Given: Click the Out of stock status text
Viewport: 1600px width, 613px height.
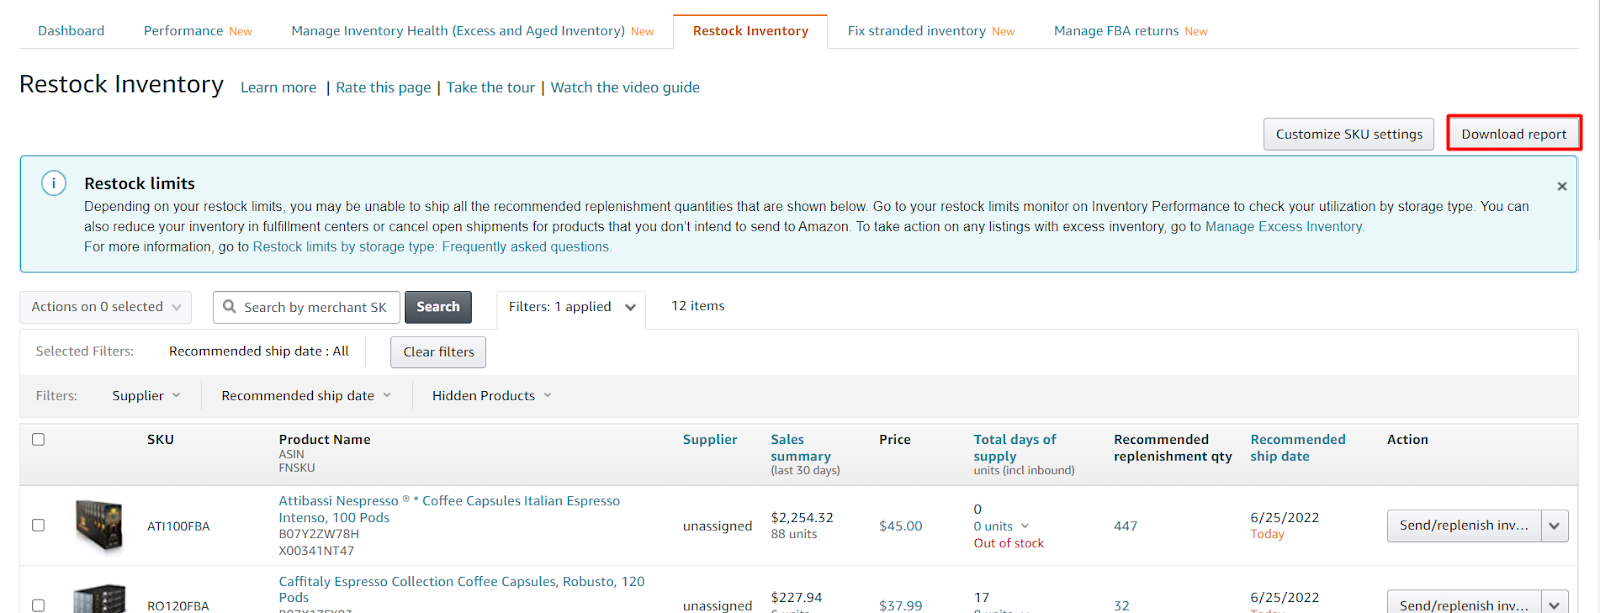Looking at the screenshot, I should tap(1008, 543).
